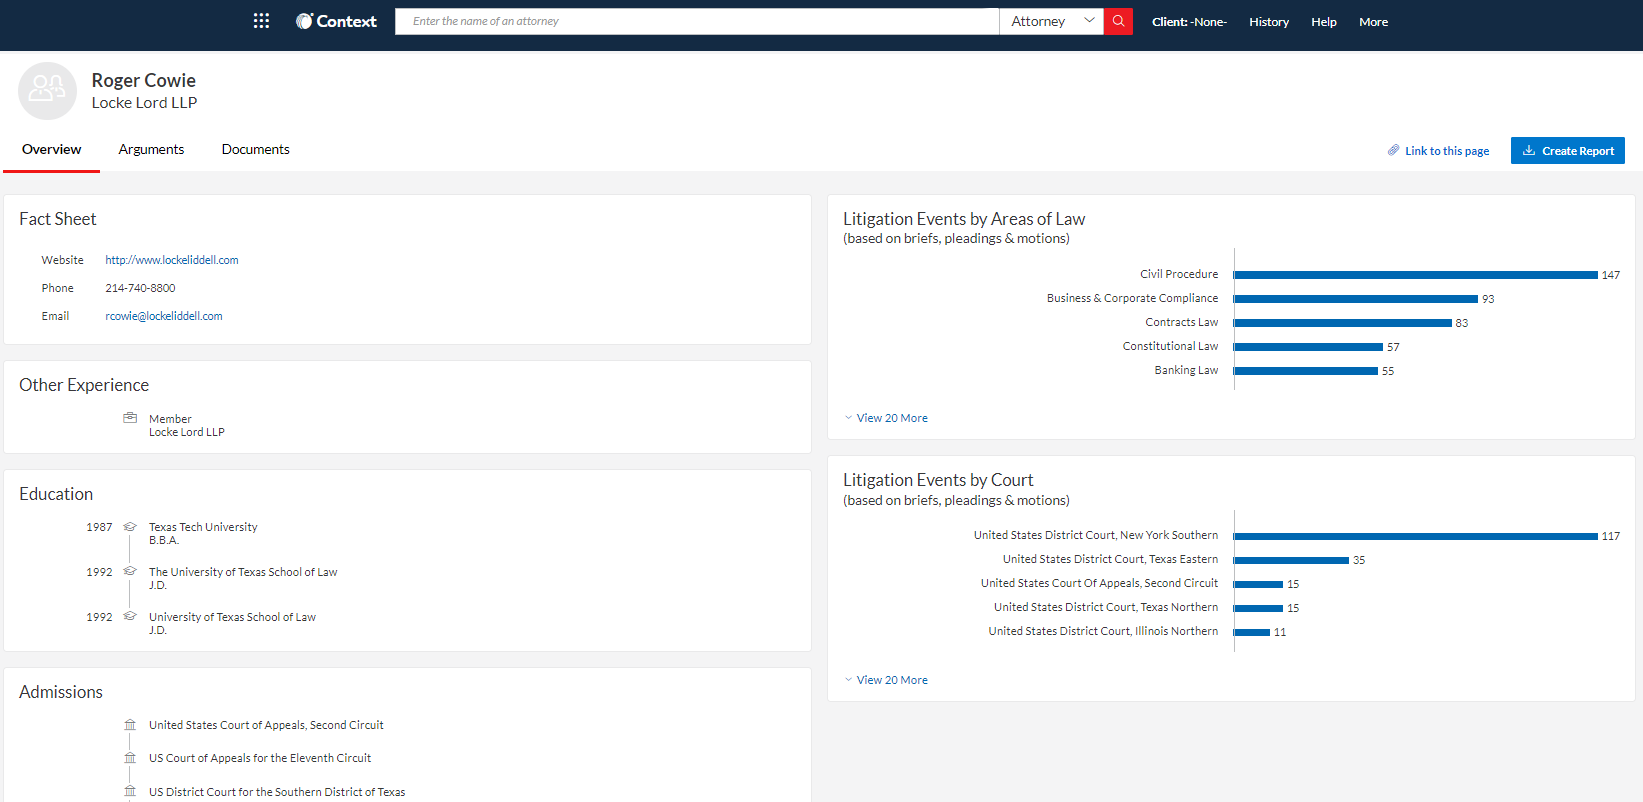Open the More menu
Screen dimensions: 1643x802
pos(1373,22)
